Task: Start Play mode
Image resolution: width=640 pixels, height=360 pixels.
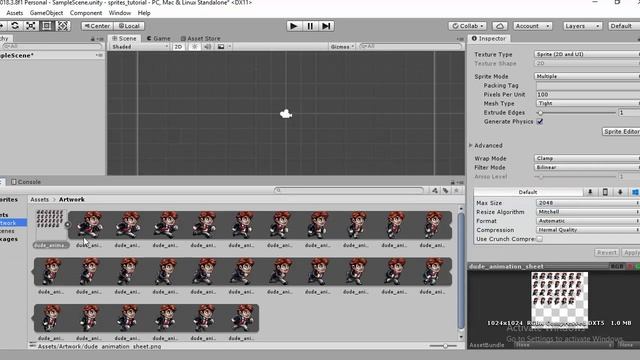Action: pos(293,26)
